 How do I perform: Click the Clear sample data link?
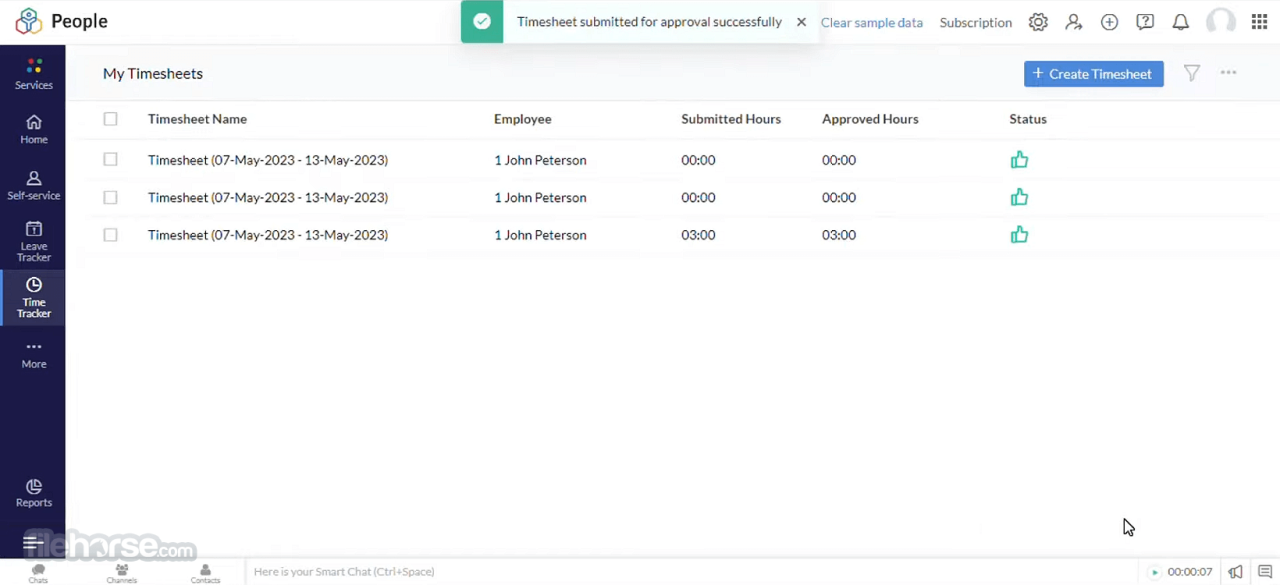pos(871,21)
